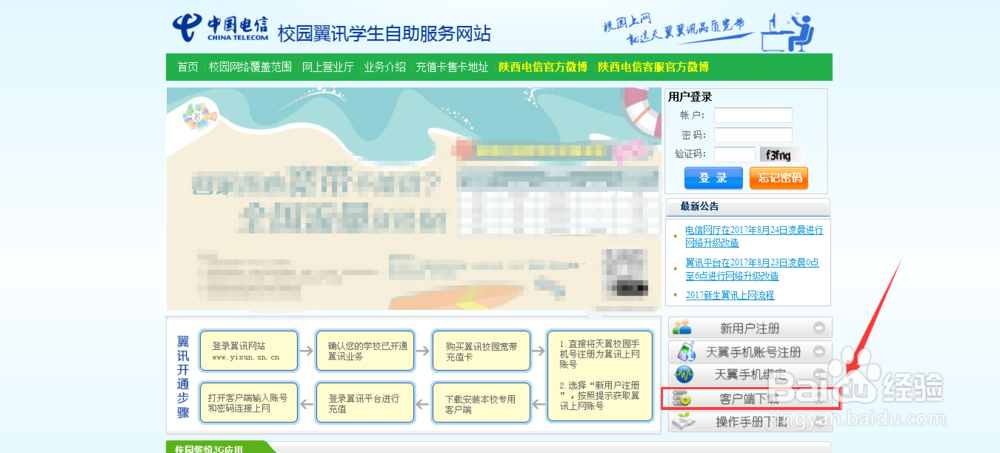The height and width of the screenshot is (453, 1000).
Task: Click the 登录翼讯平台进行充值 step box
Action: [x=365, y=403]
